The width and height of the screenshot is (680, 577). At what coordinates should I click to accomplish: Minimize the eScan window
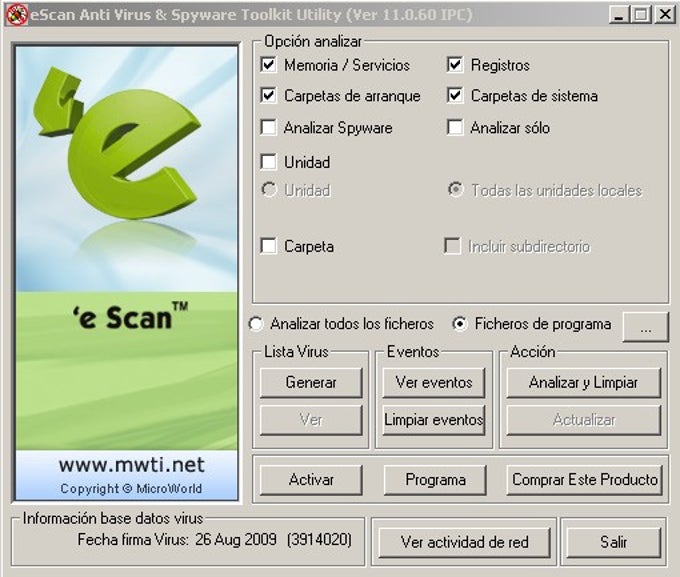[x=619, y=15]
